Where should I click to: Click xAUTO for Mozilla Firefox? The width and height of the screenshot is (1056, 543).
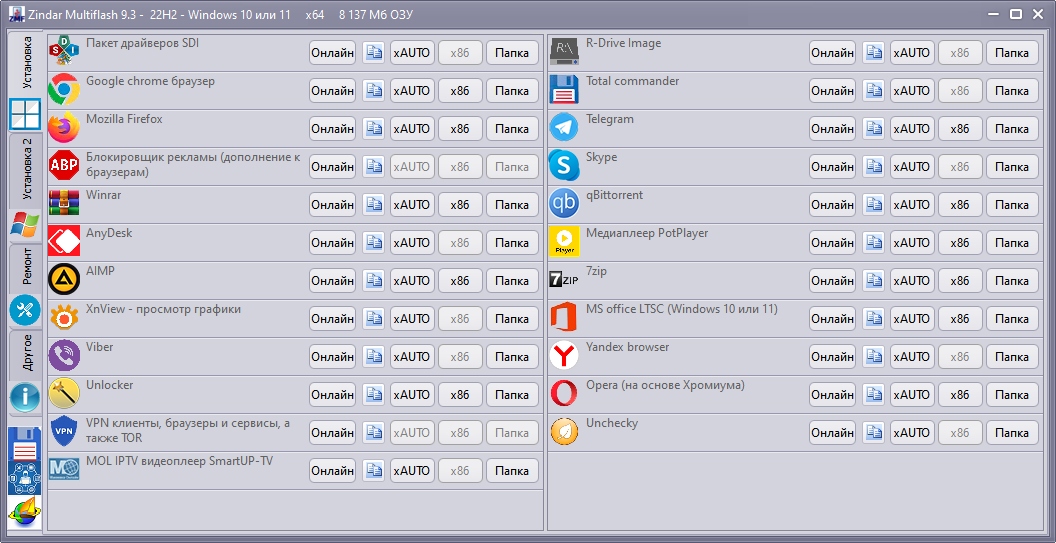tap(412, 128)
